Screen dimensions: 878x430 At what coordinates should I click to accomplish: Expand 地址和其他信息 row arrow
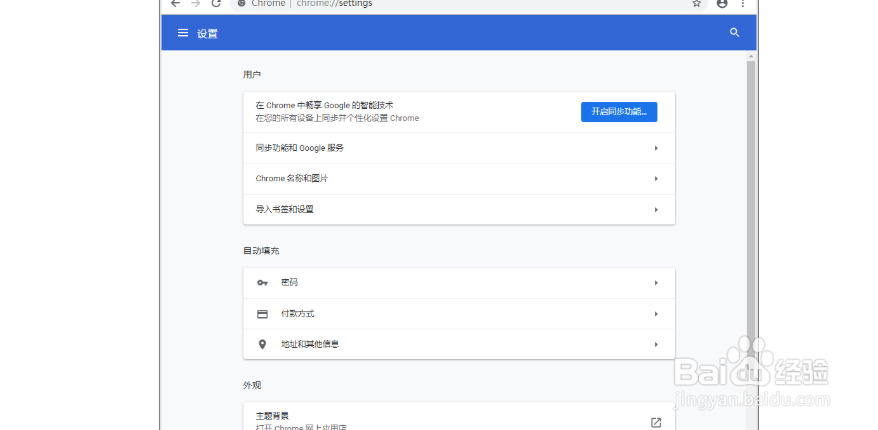tap(656, 344)
